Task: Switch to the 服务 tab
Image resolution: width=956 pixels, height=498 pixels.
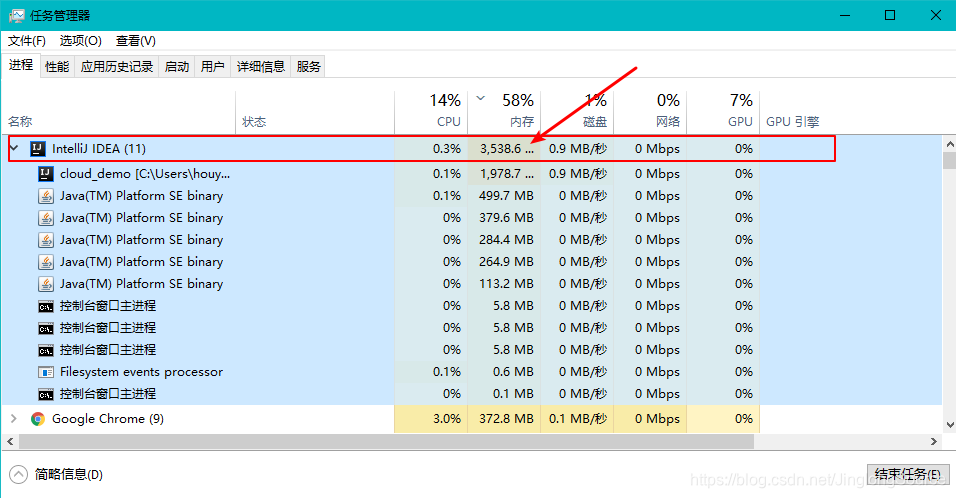Action: pyautogui.click(x=309, y=66)
